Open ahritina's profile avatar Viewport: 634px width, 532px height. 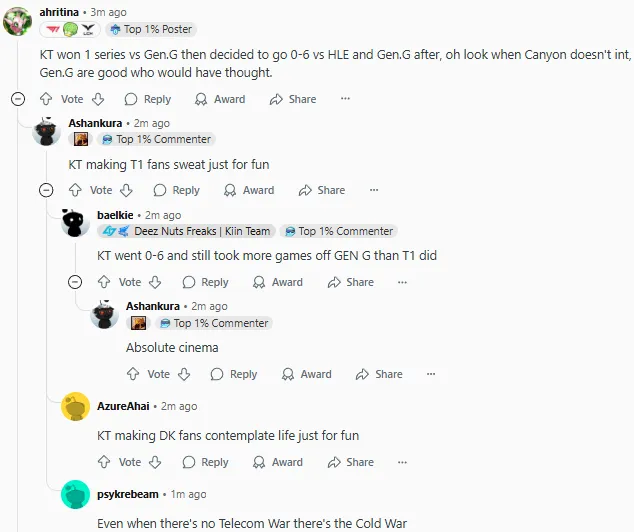pyautogui.click(x=17, y=21)
